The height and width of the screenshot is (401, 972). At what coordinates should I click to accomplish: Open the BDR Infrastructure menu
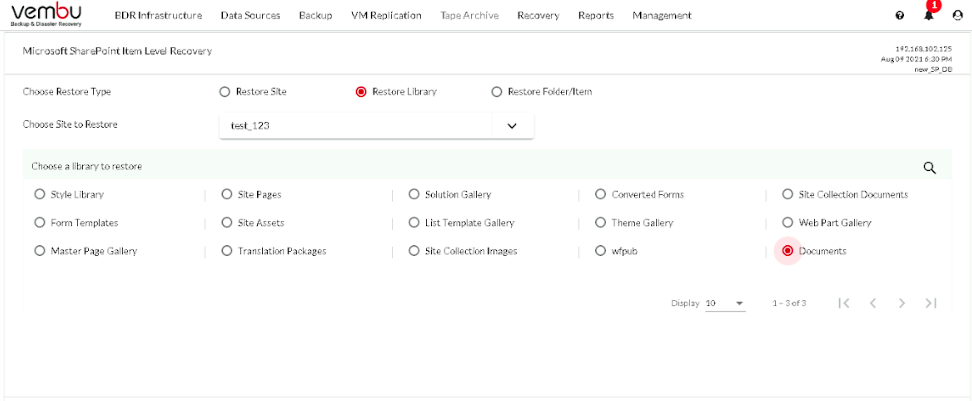158,15
